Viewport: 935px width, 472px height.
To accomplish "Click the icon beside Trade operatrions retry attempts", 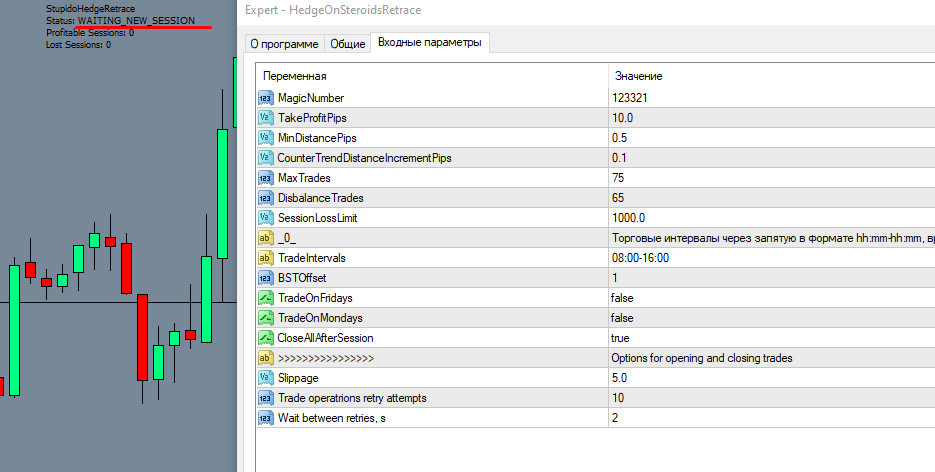I will (x=265, y=398).
